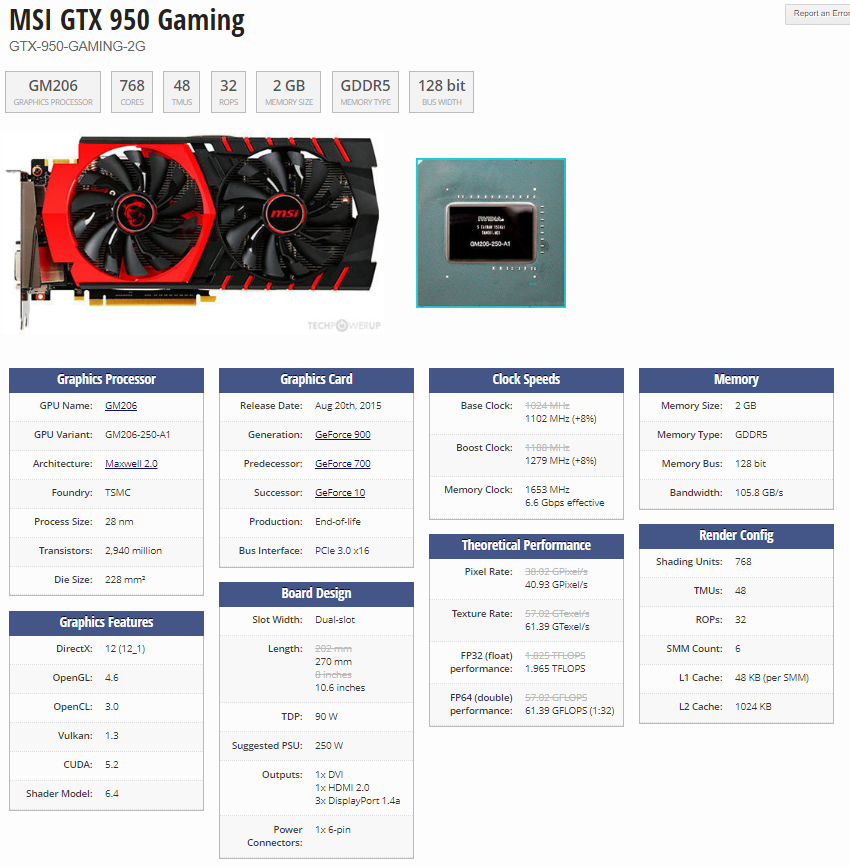Click the base clock 1102 MHz (+8%)
This screenshot has height=867, width=850.
560,419
